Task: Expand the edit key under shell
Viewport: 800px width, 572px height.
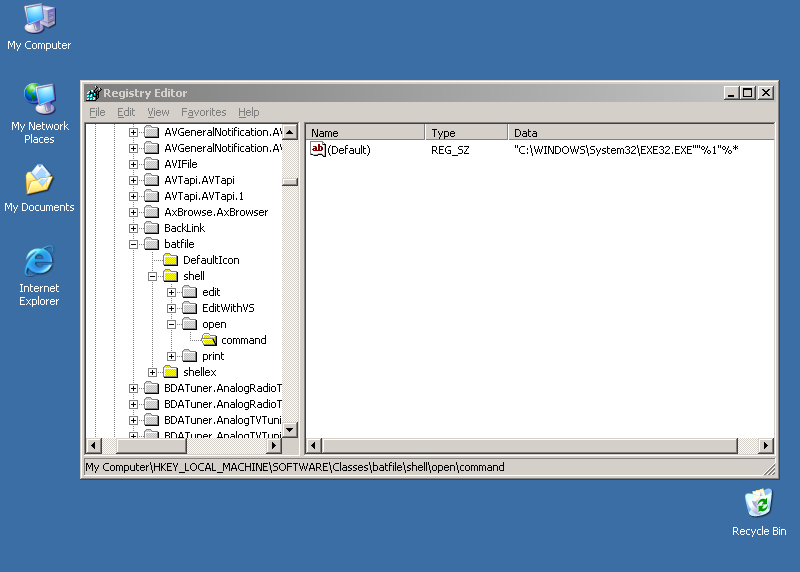Action: (x=171, y=292)
